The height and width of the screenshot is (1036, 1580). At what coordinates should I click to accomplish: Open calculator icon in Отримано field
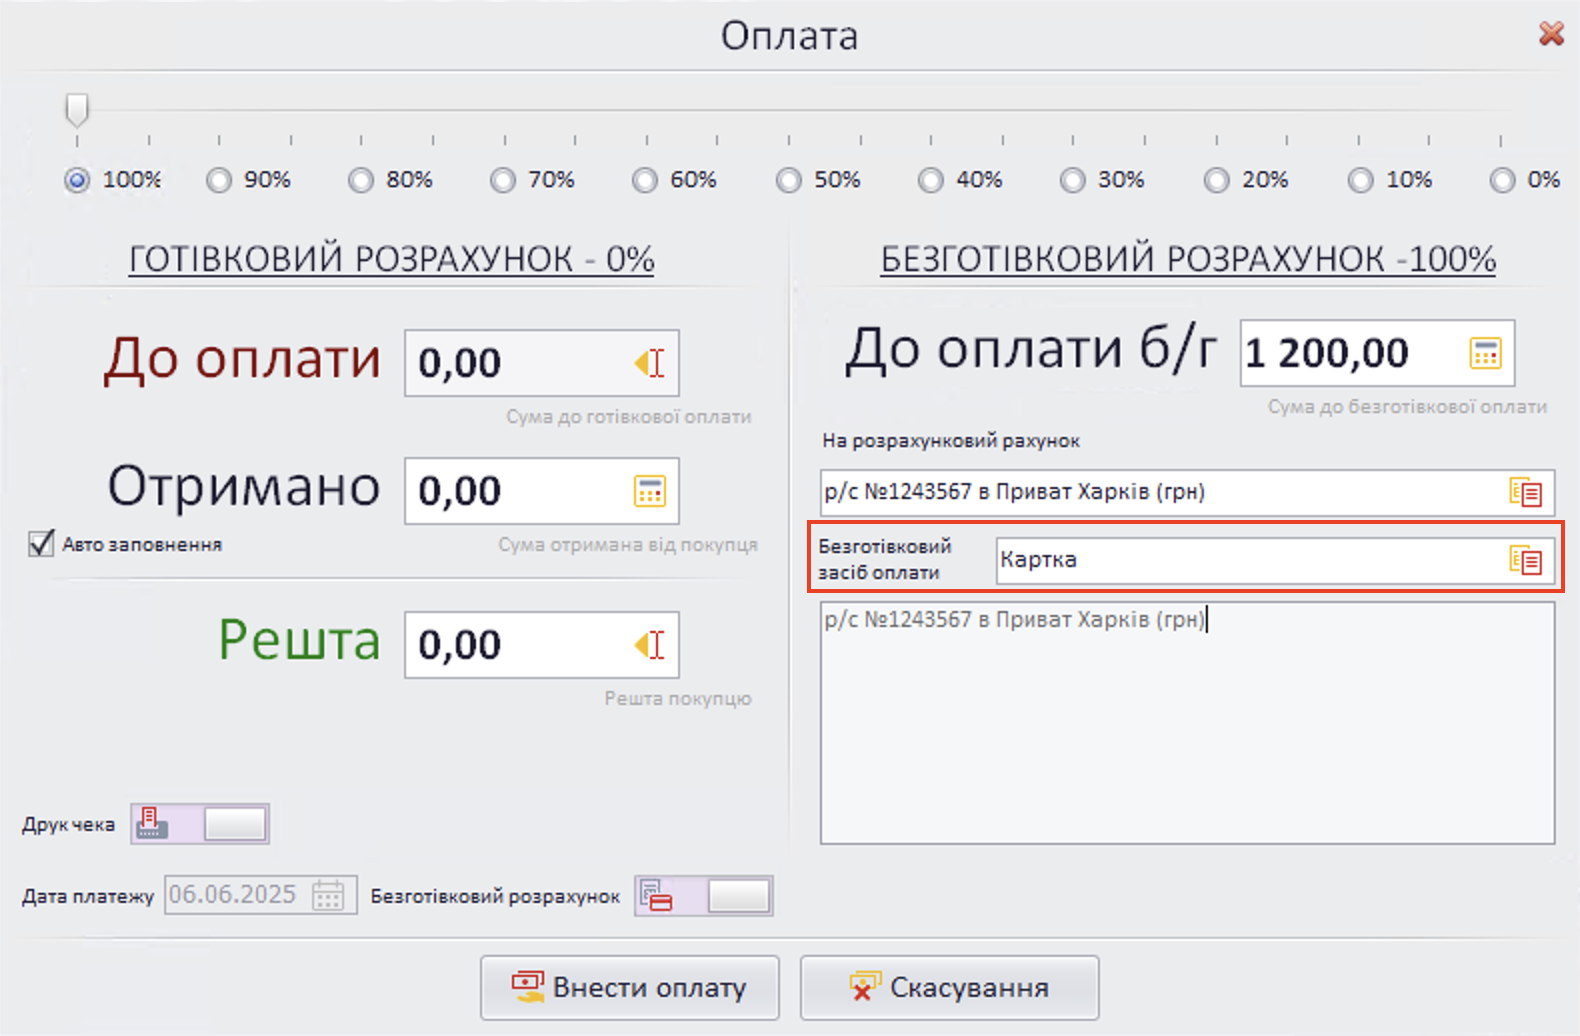point(650,491)
